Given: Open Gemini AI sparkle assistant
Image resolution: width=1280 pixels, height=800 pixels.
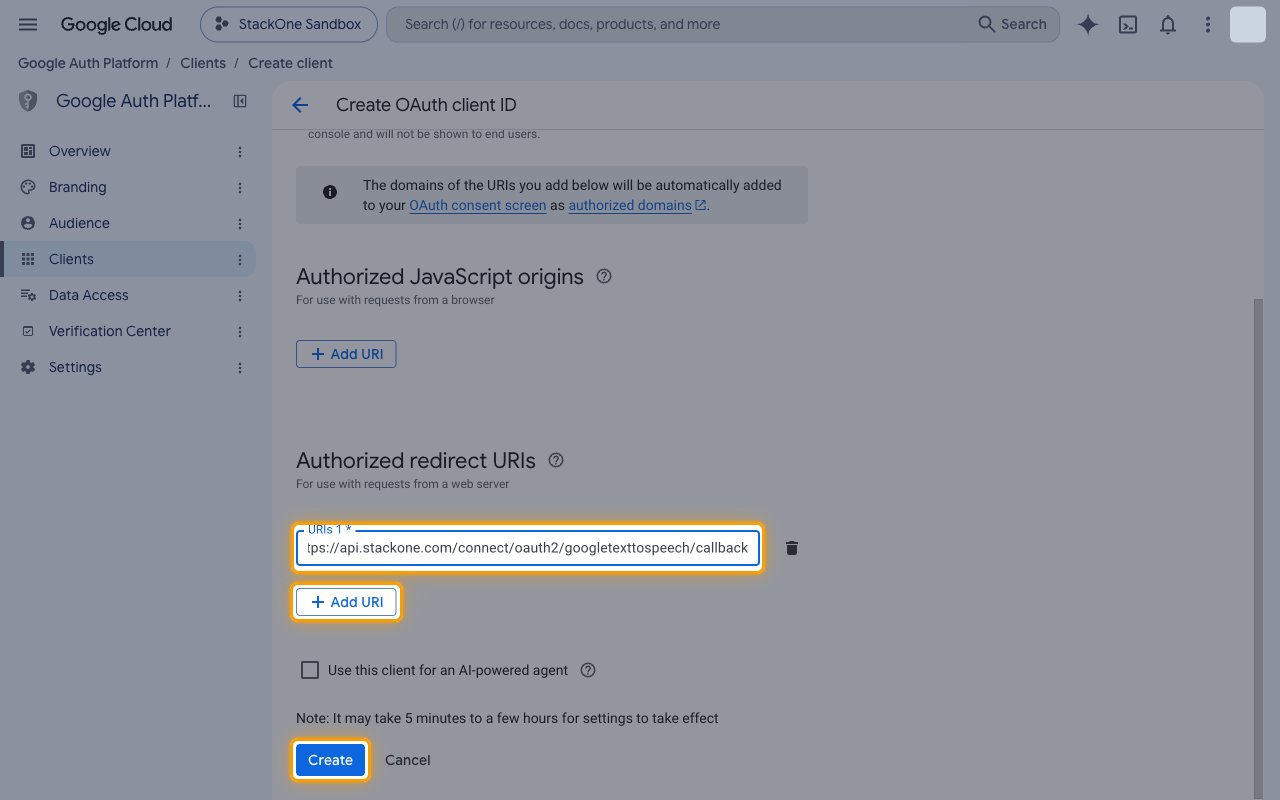Looking at the screenshot, I should click(1088, 25).
